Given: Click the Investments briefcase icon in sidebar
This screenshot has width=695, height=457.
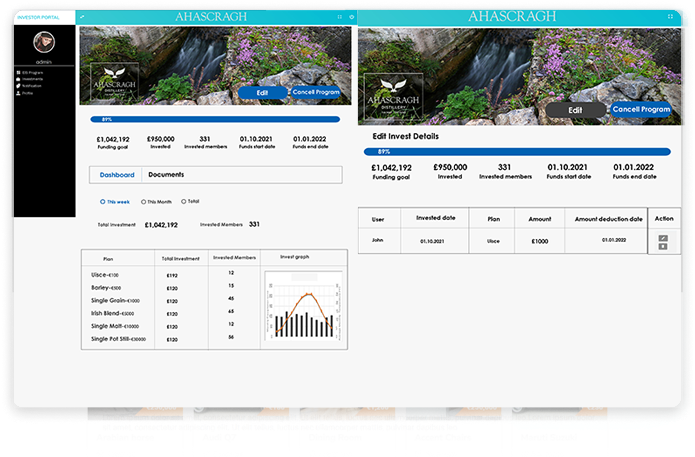Looking at the screenshot, I should coord(18,79).
